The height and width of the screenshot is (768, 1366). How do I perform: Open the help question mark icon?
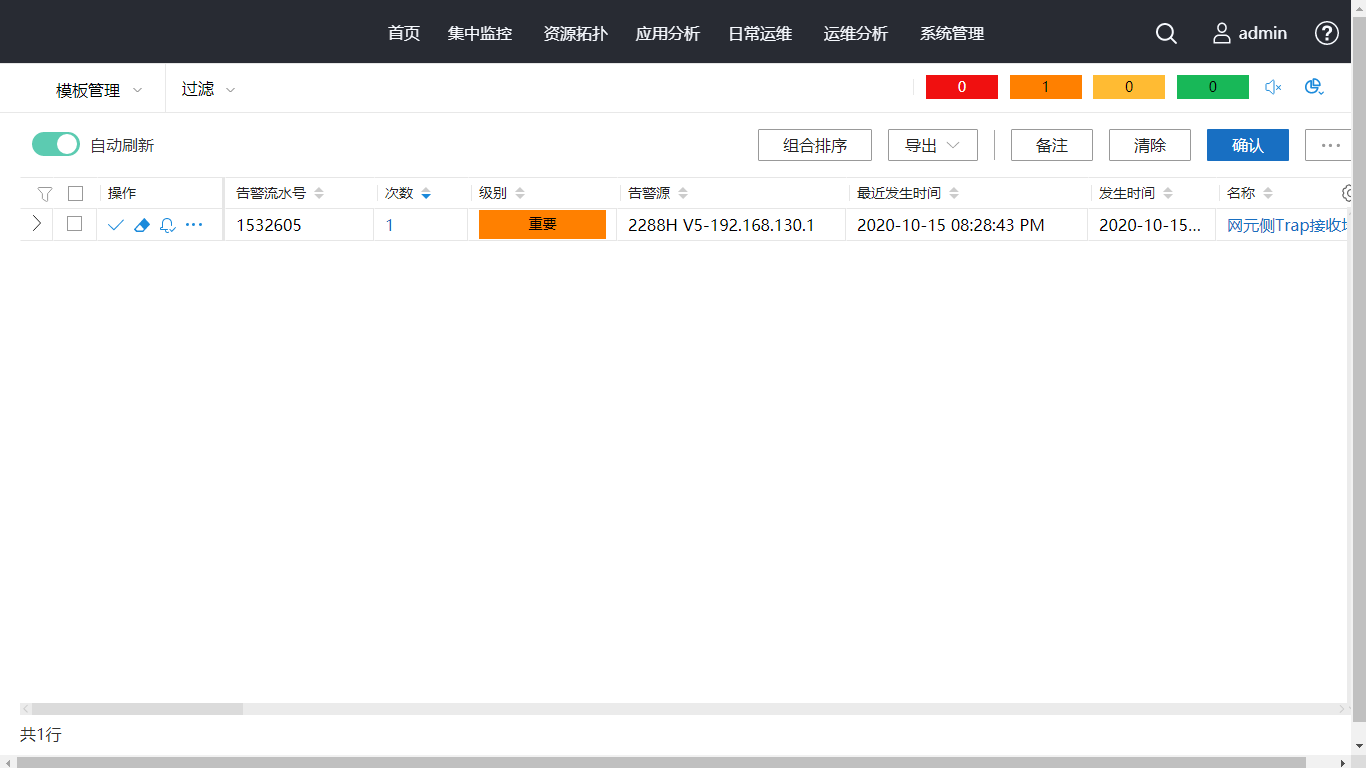click(x=1326, y=33)
